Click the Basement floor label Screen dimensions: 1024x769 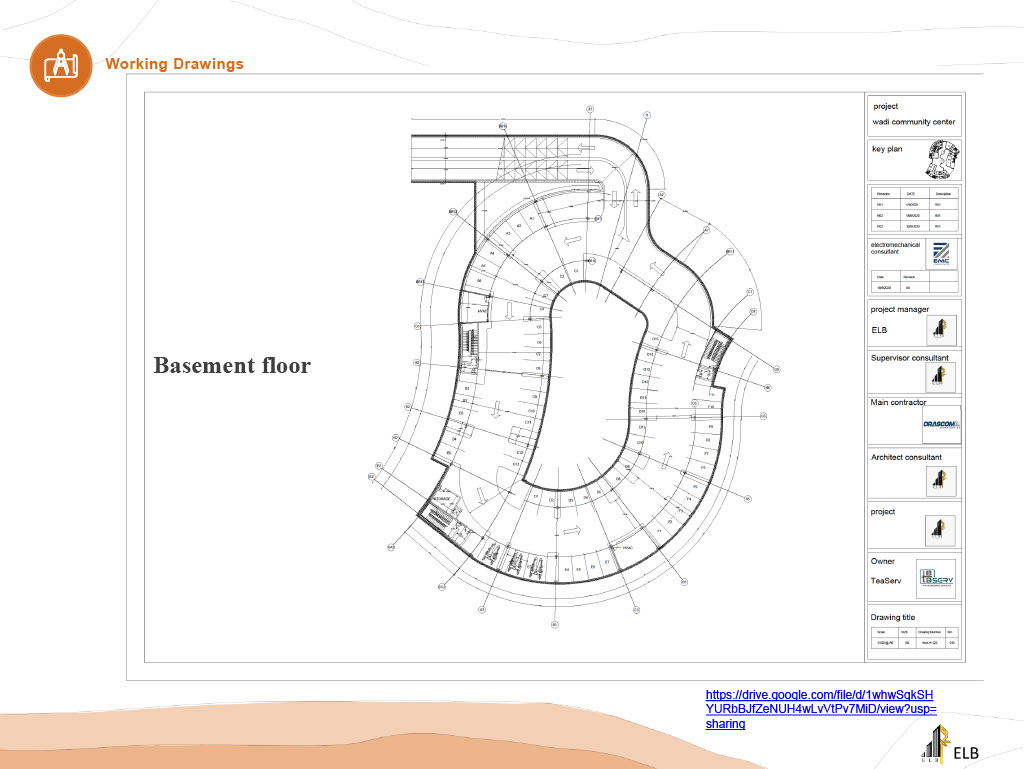coord(232,365)
